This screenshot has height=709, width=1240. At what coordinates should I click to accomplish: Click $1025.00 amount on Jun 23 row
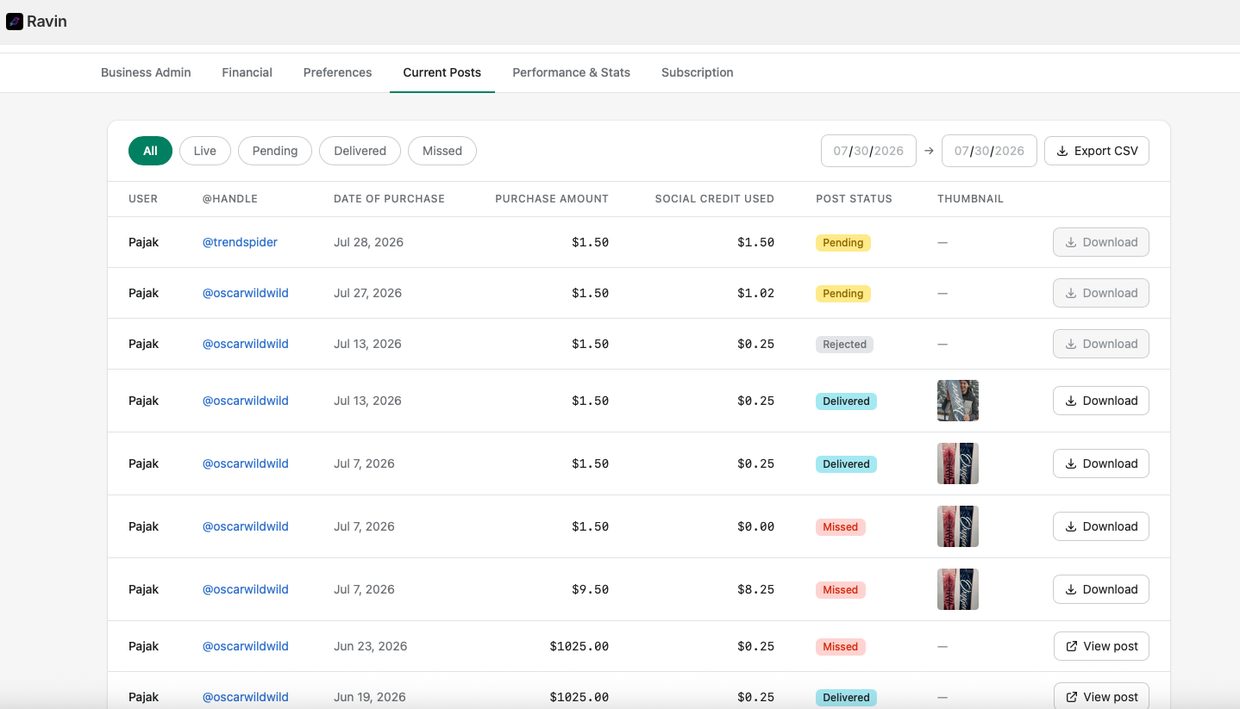[579, 646]
